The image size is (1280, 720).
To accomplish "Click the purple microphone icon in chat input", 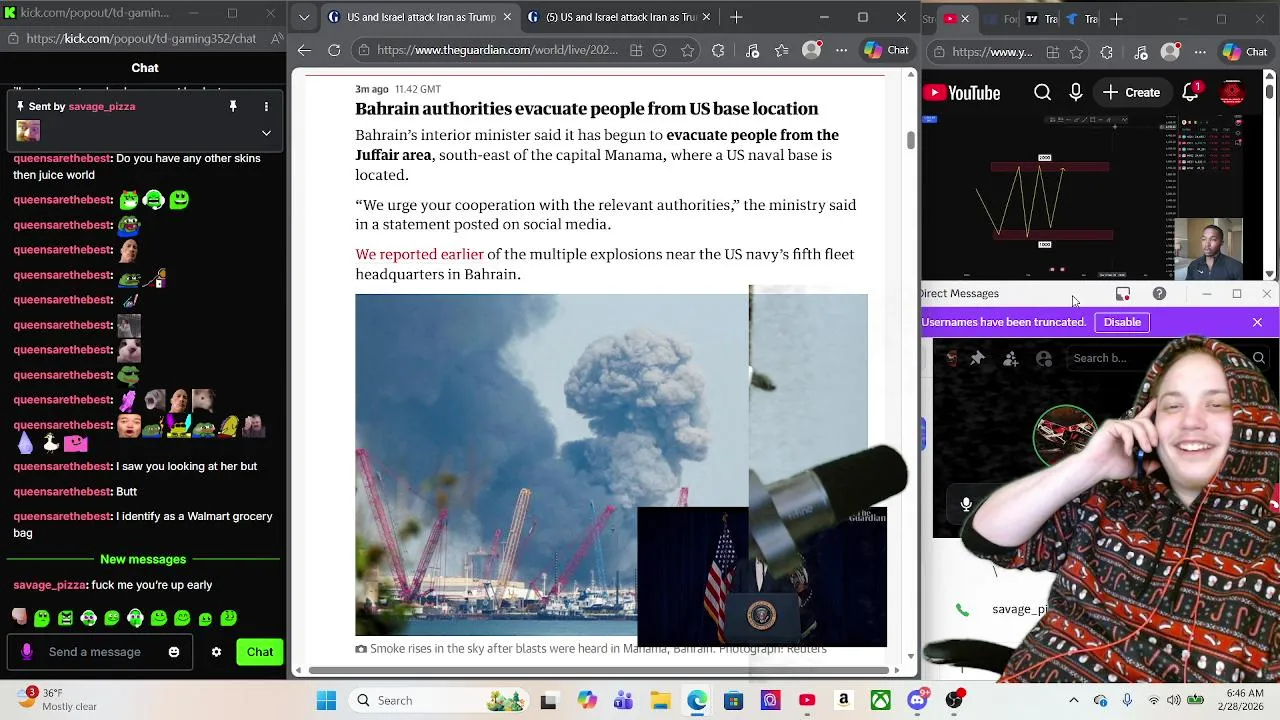I will pos(27,652).
